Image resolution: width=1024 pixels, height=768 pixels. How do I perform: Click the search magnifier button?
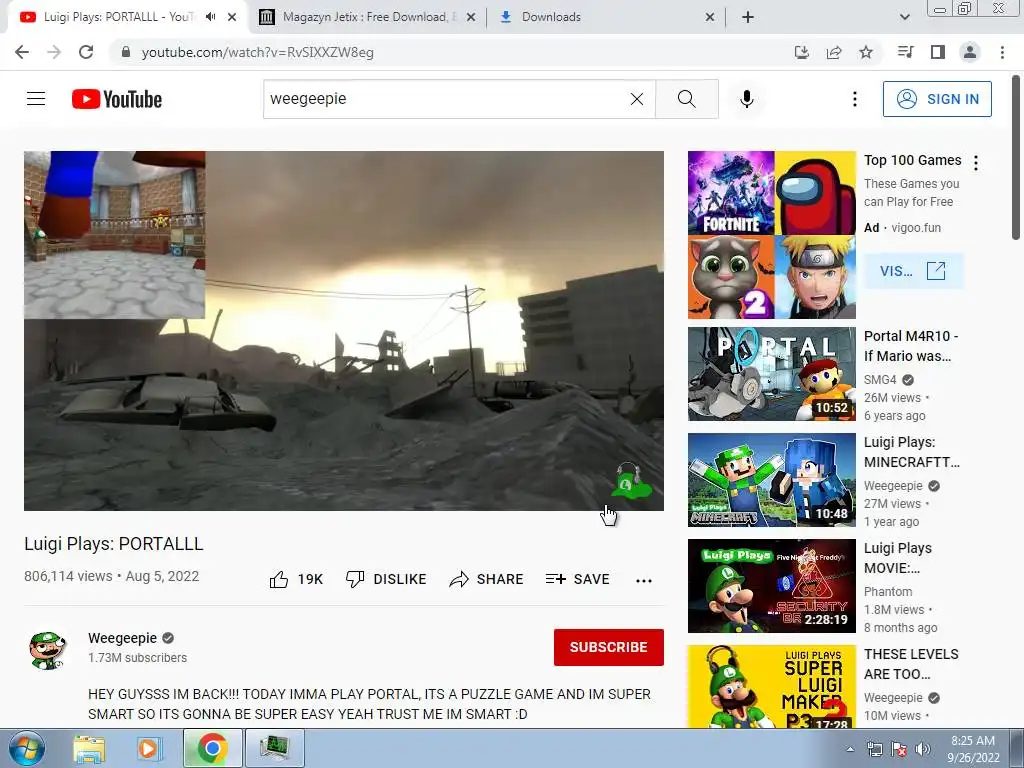pyautogui.click(x=686, y=99)
